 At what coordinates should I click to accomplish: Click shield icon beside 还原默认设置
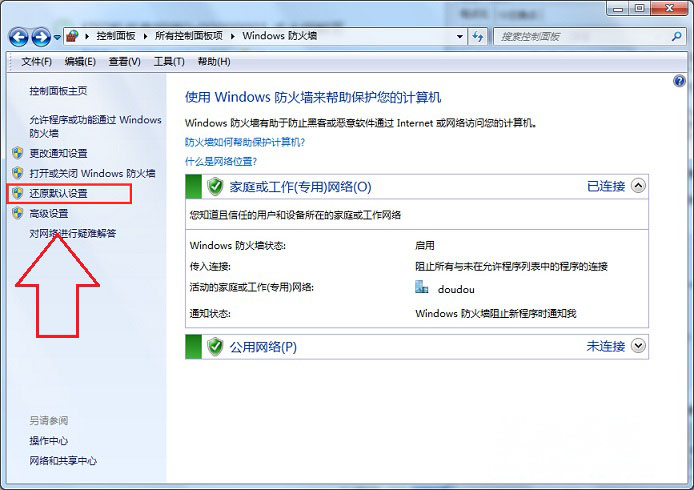[x=18, y=193]
